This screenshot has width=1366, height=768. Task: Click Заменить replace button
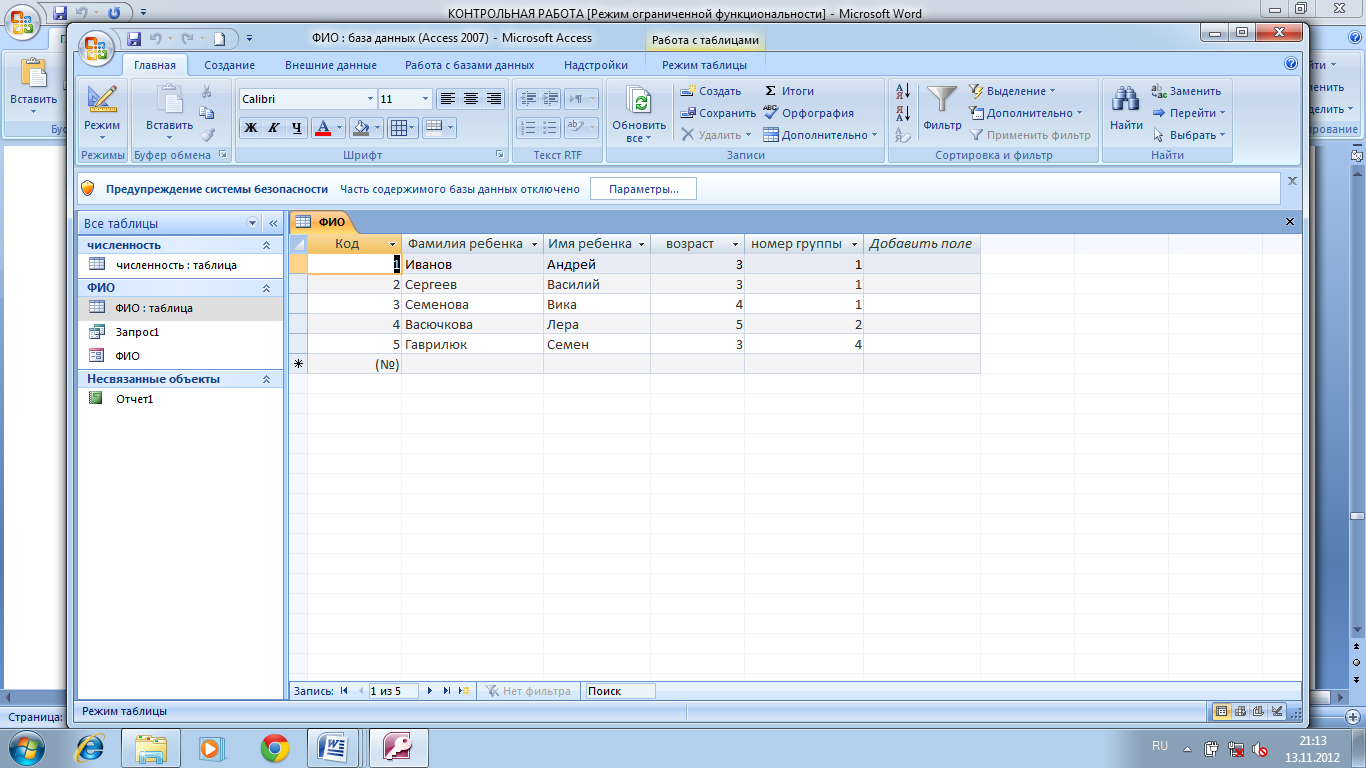click(1187, 91)
